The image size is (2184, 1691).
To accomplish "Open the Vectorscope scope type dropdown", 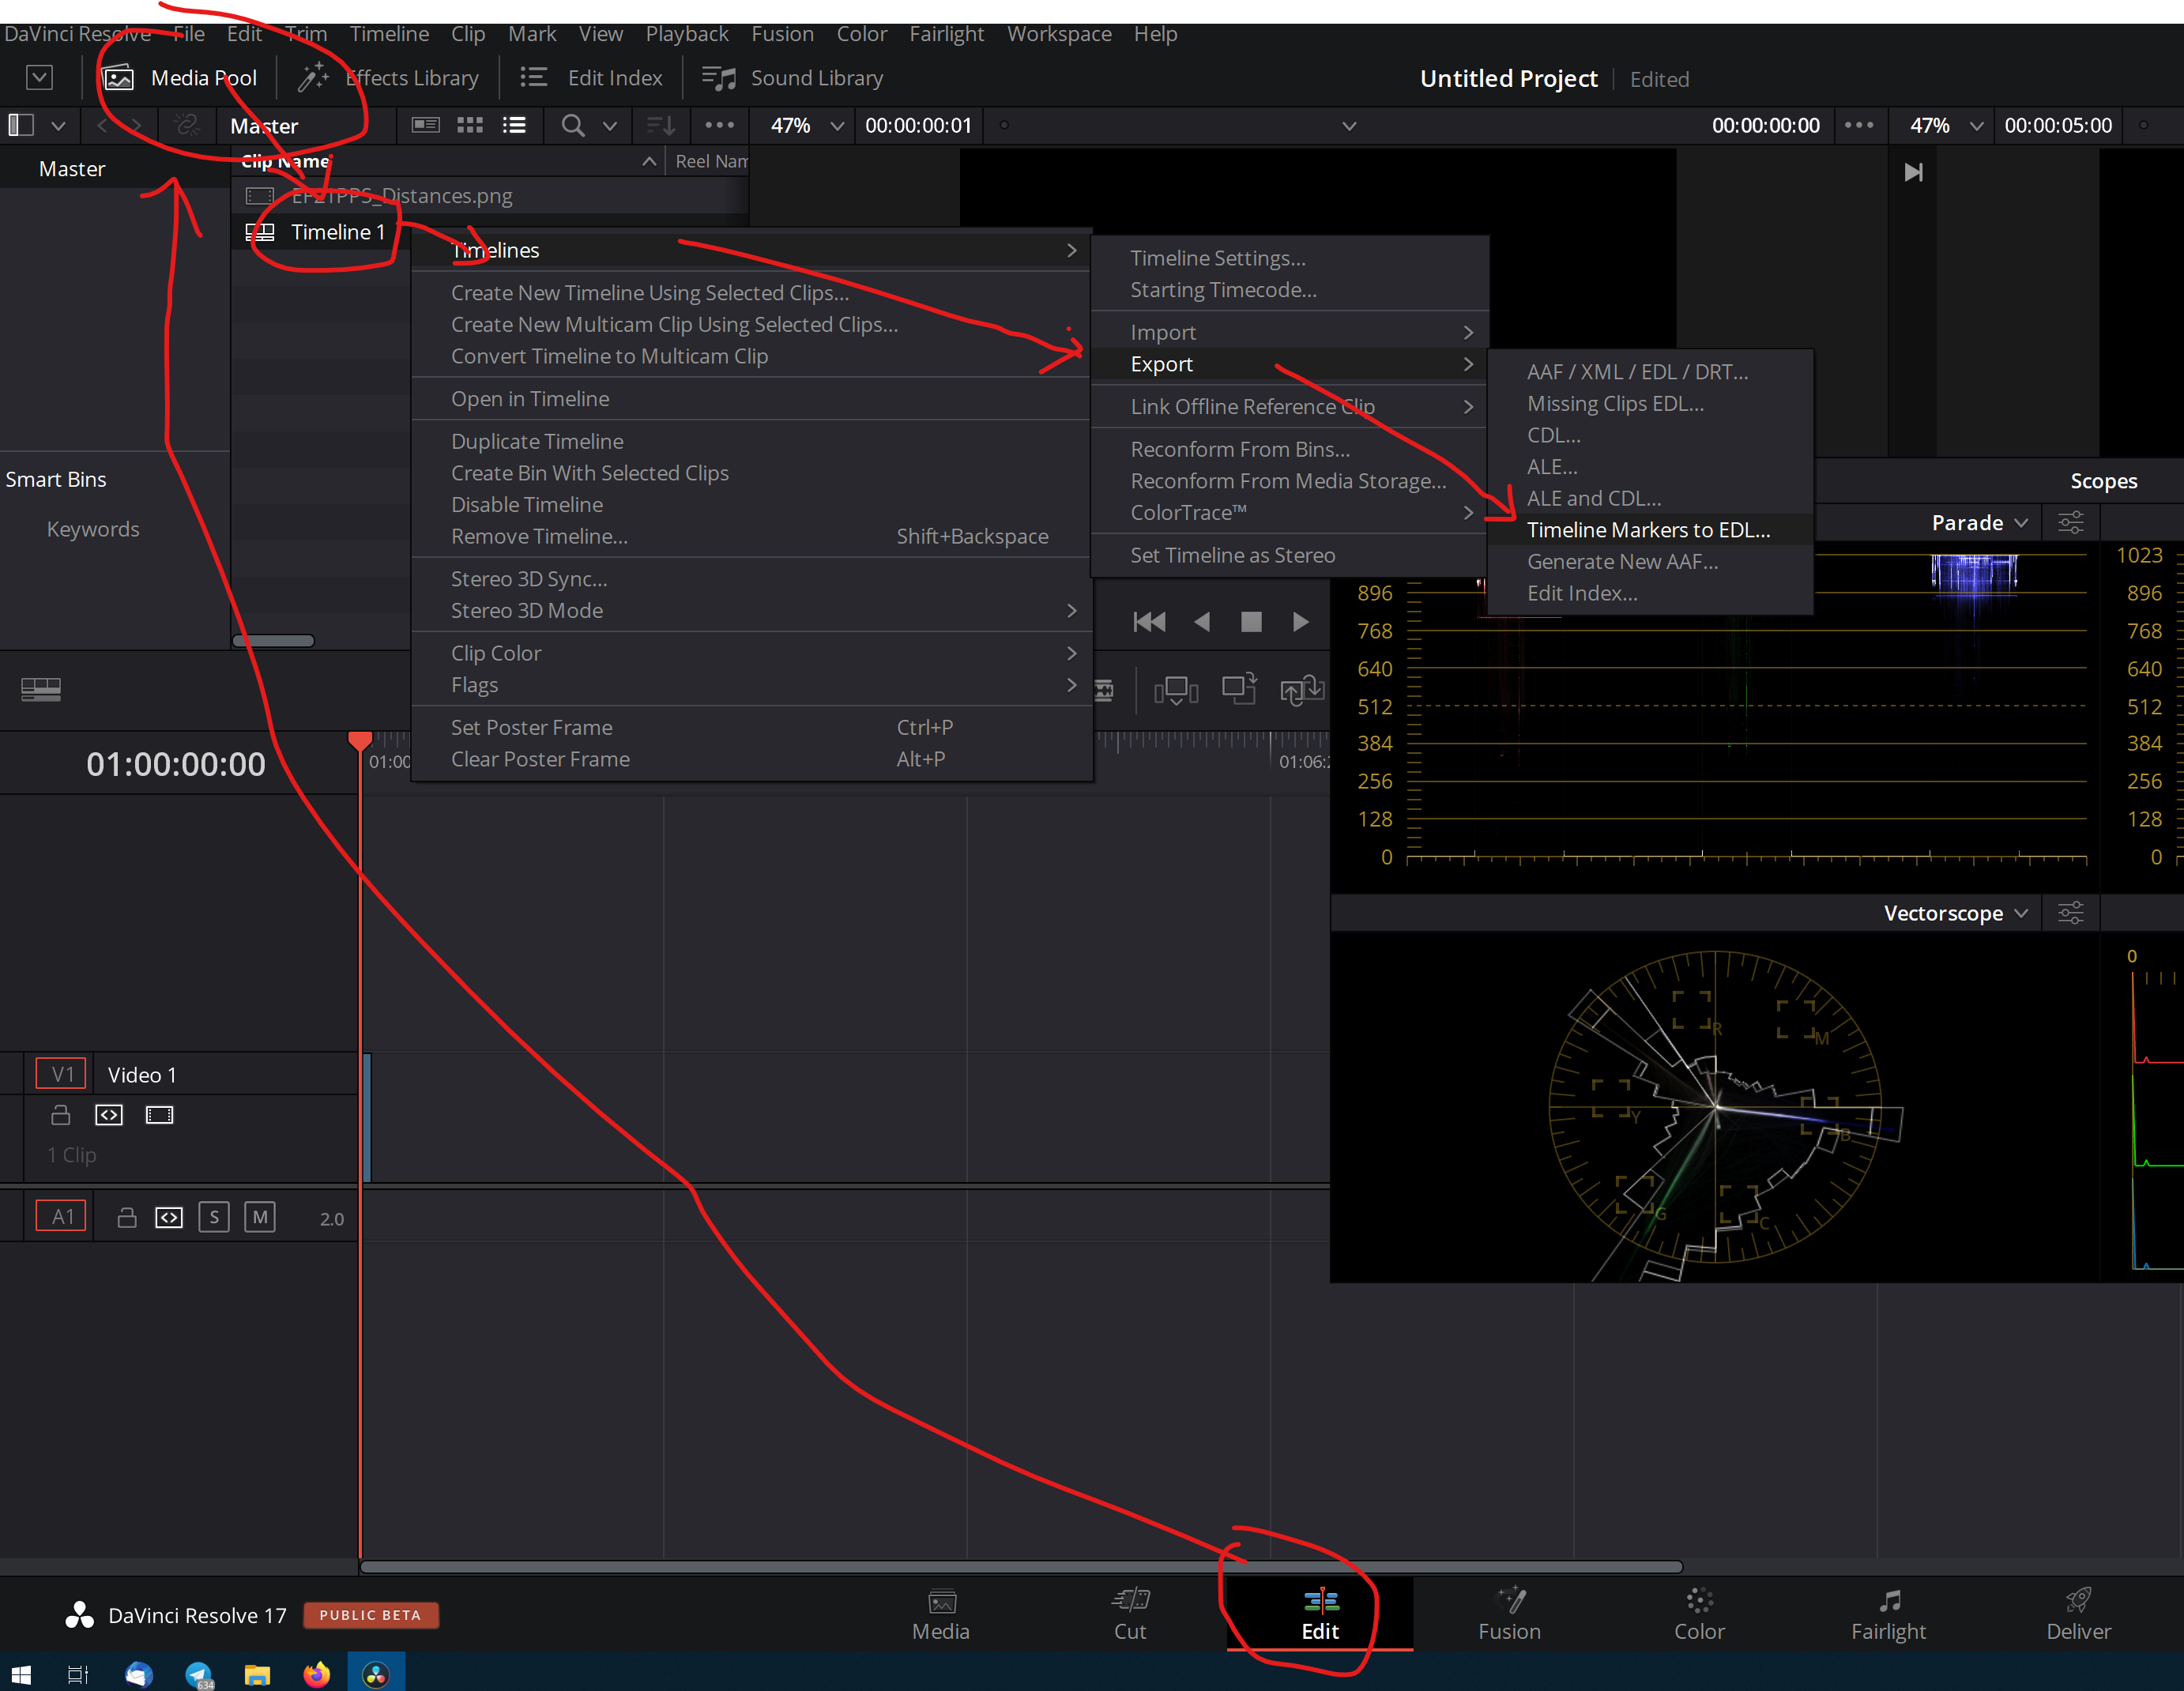I will [x=1955, y=913].
